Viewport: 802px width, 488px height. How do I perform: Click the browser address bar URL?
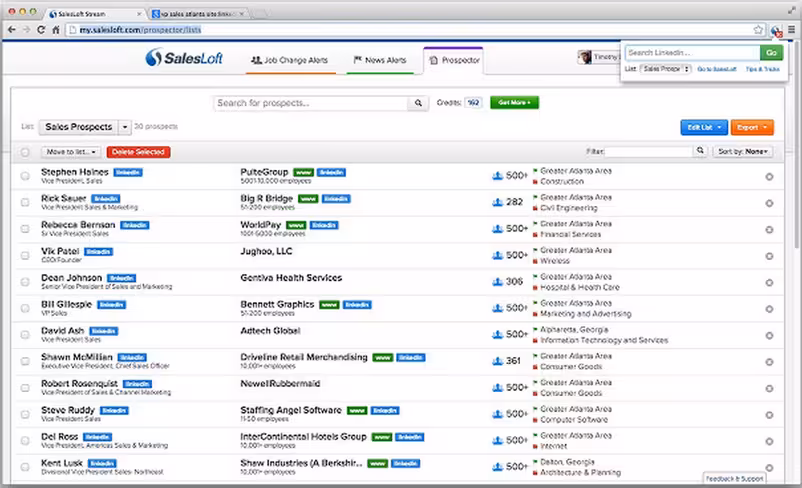tap(140, 30)
